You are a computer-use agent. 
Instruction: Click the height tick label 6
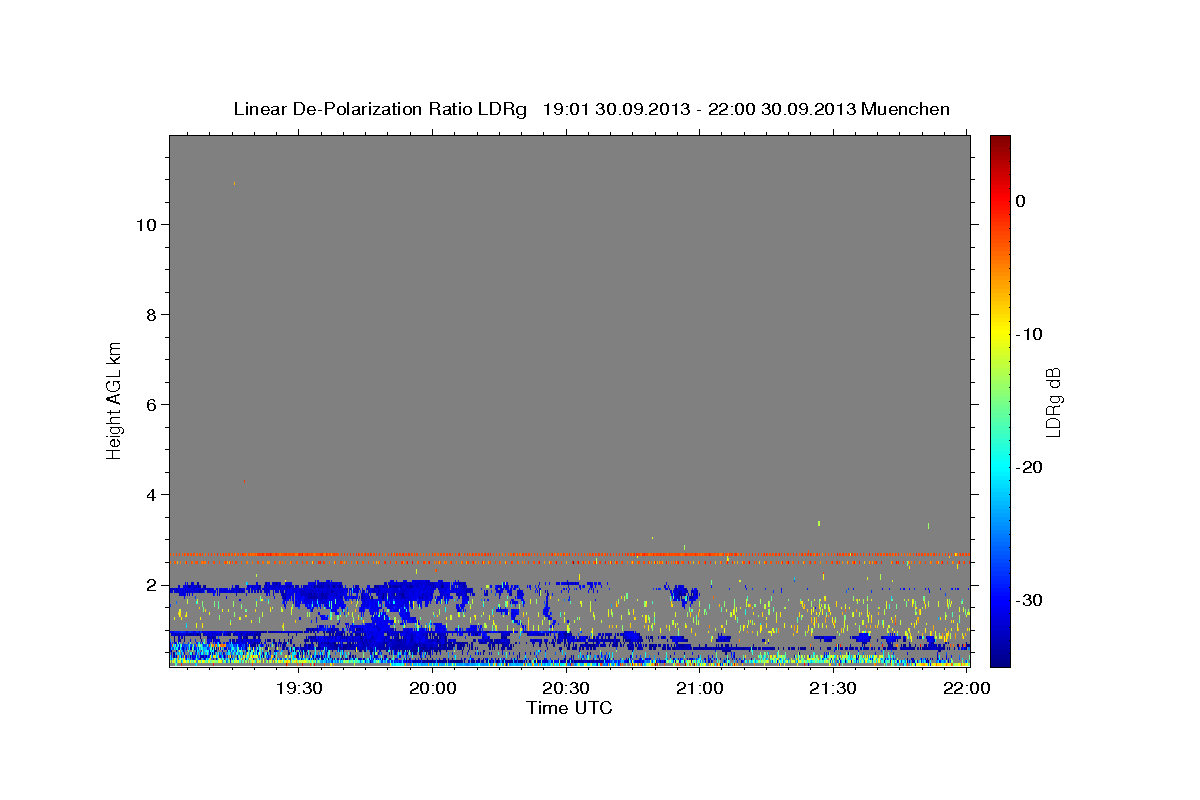[x=151, y=404]
